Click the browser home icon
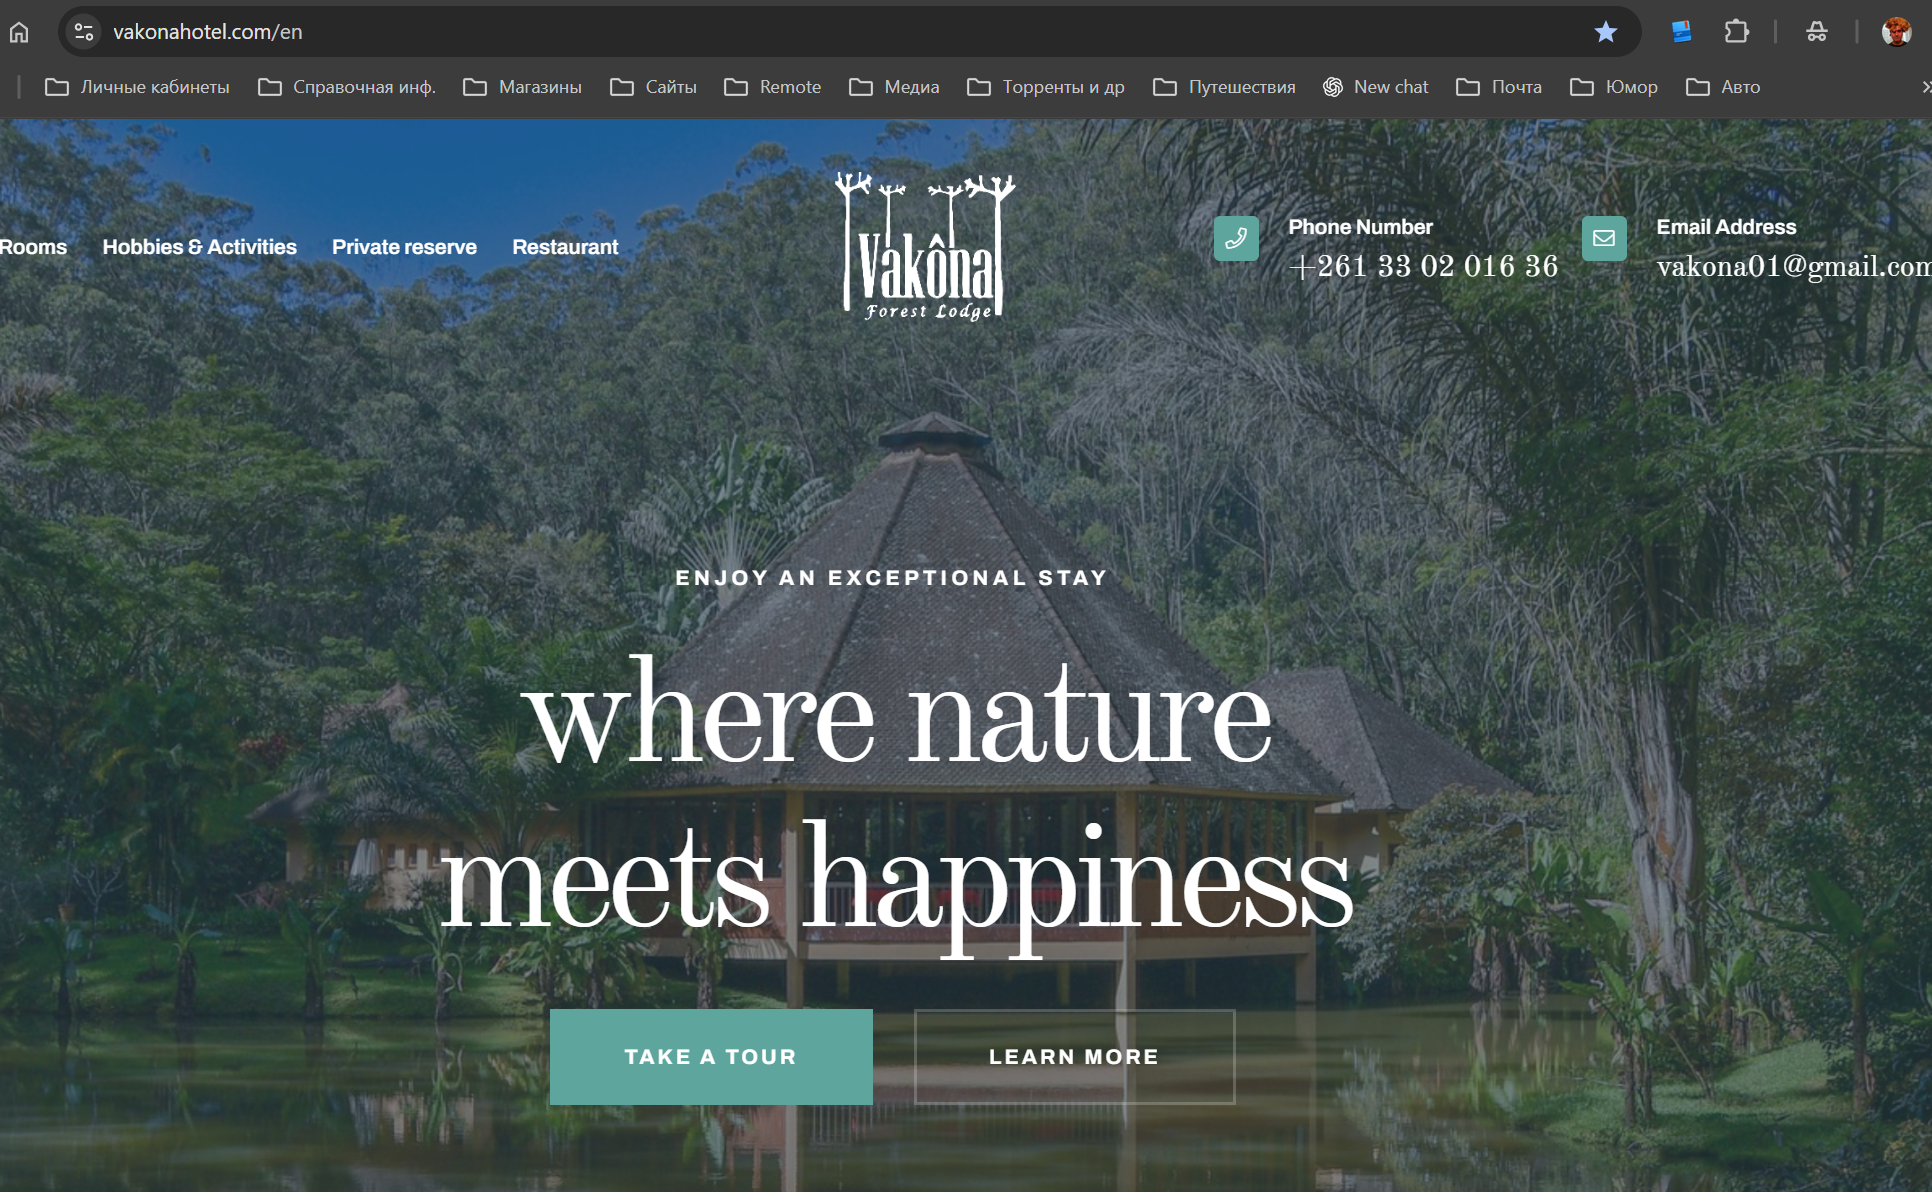The height and width of the screenshot is (1192, 1932). pyautogui.click(x=19, y=32)
